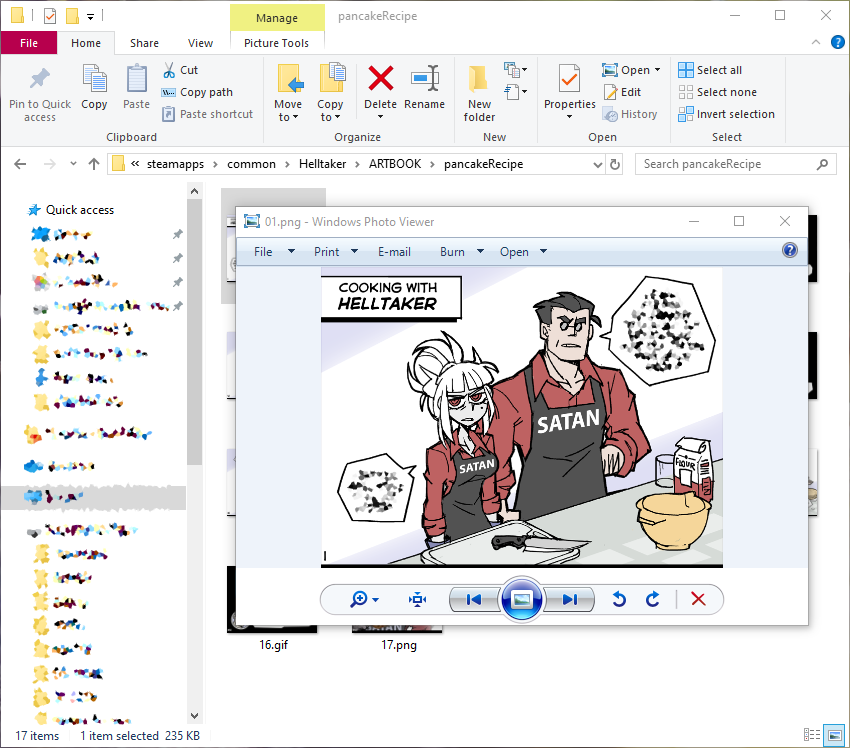The height and width of the screenshot is (748, 850).
Task: Click History in the Open group
Action: (x=630, y=114)
